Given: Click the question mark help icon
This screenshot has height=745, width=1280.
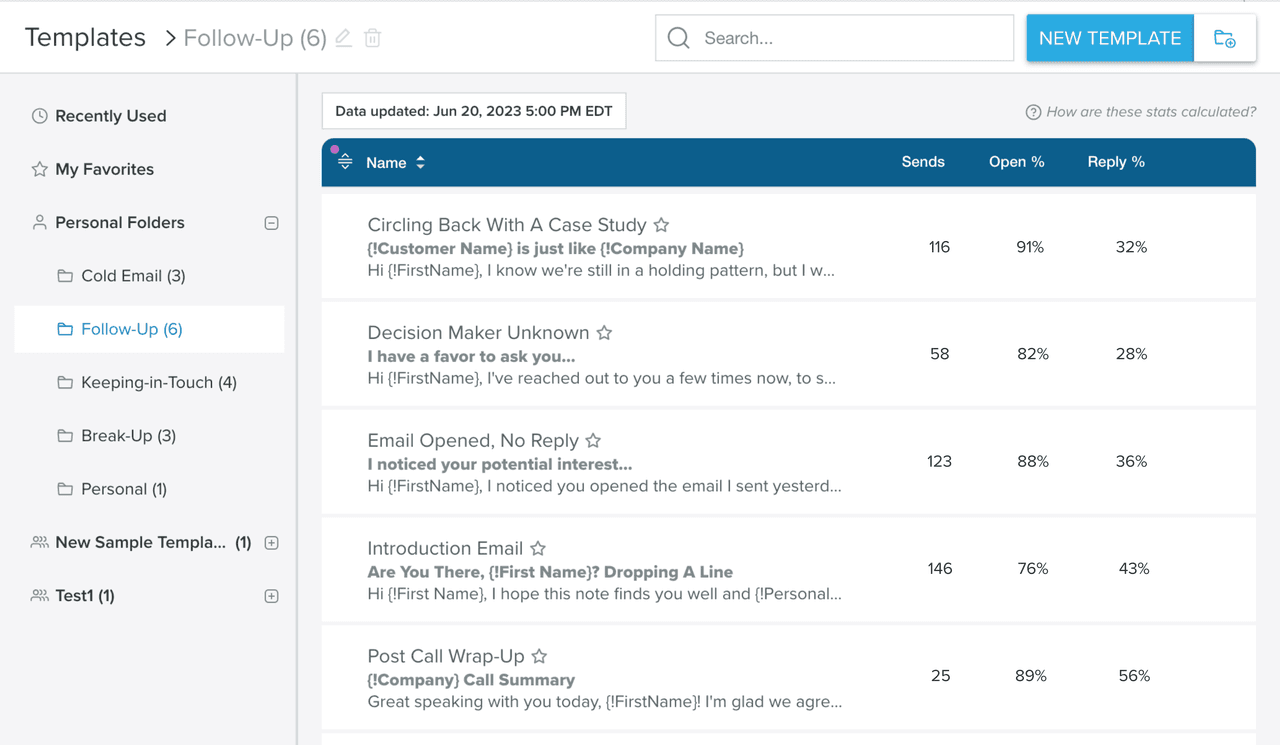Looking at the screenshot, I should point(1032,112).
